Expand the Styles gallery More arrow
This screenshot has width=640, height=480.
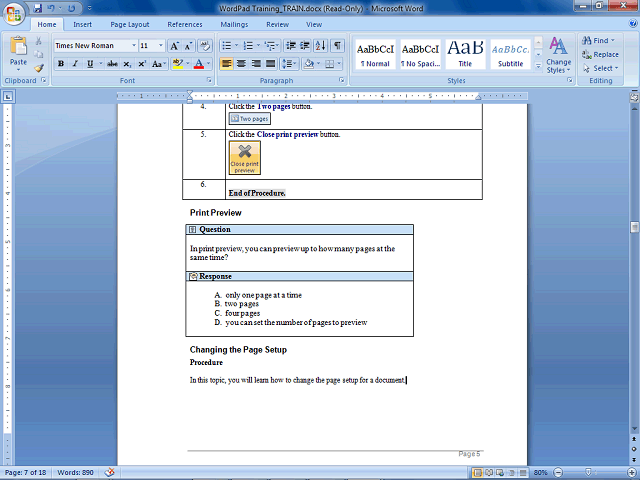538,65
